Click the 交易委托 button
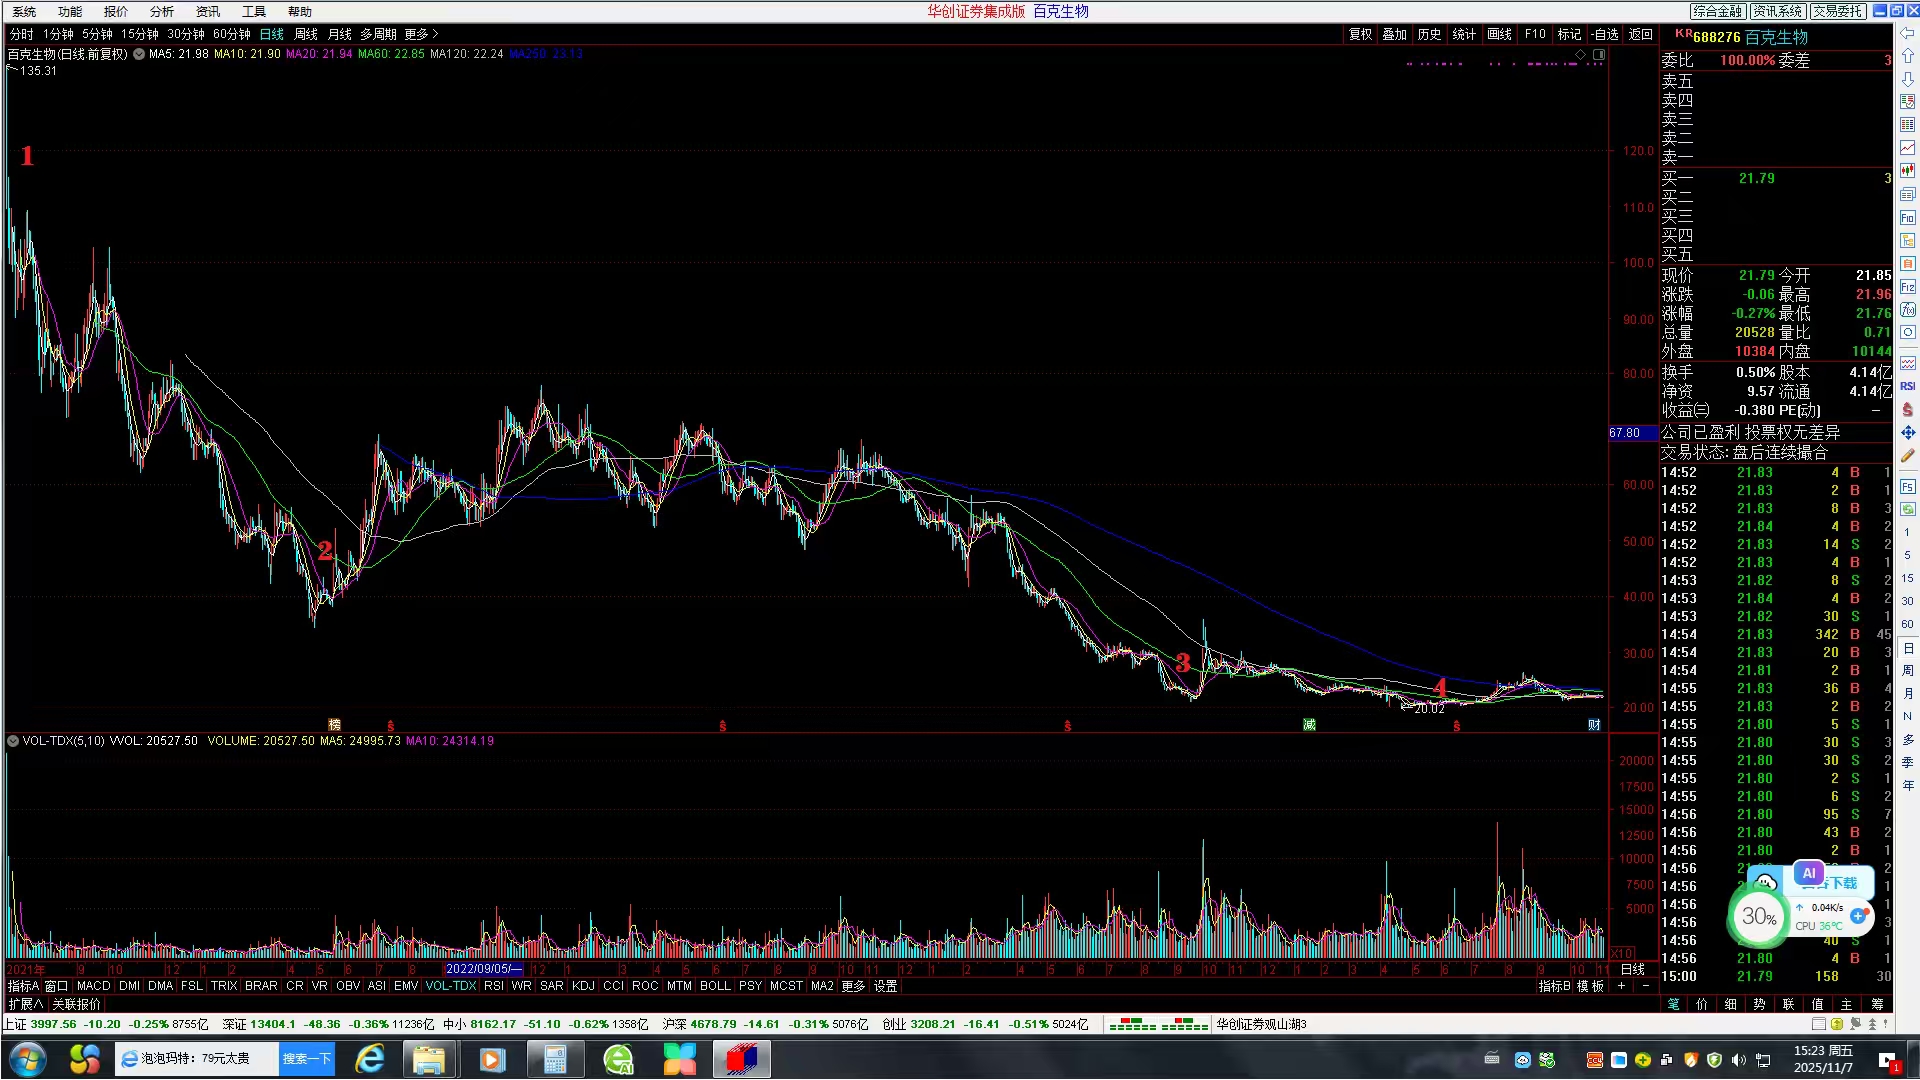The width and height of the screenshot is (1920, 1080). coord(1838,11)
